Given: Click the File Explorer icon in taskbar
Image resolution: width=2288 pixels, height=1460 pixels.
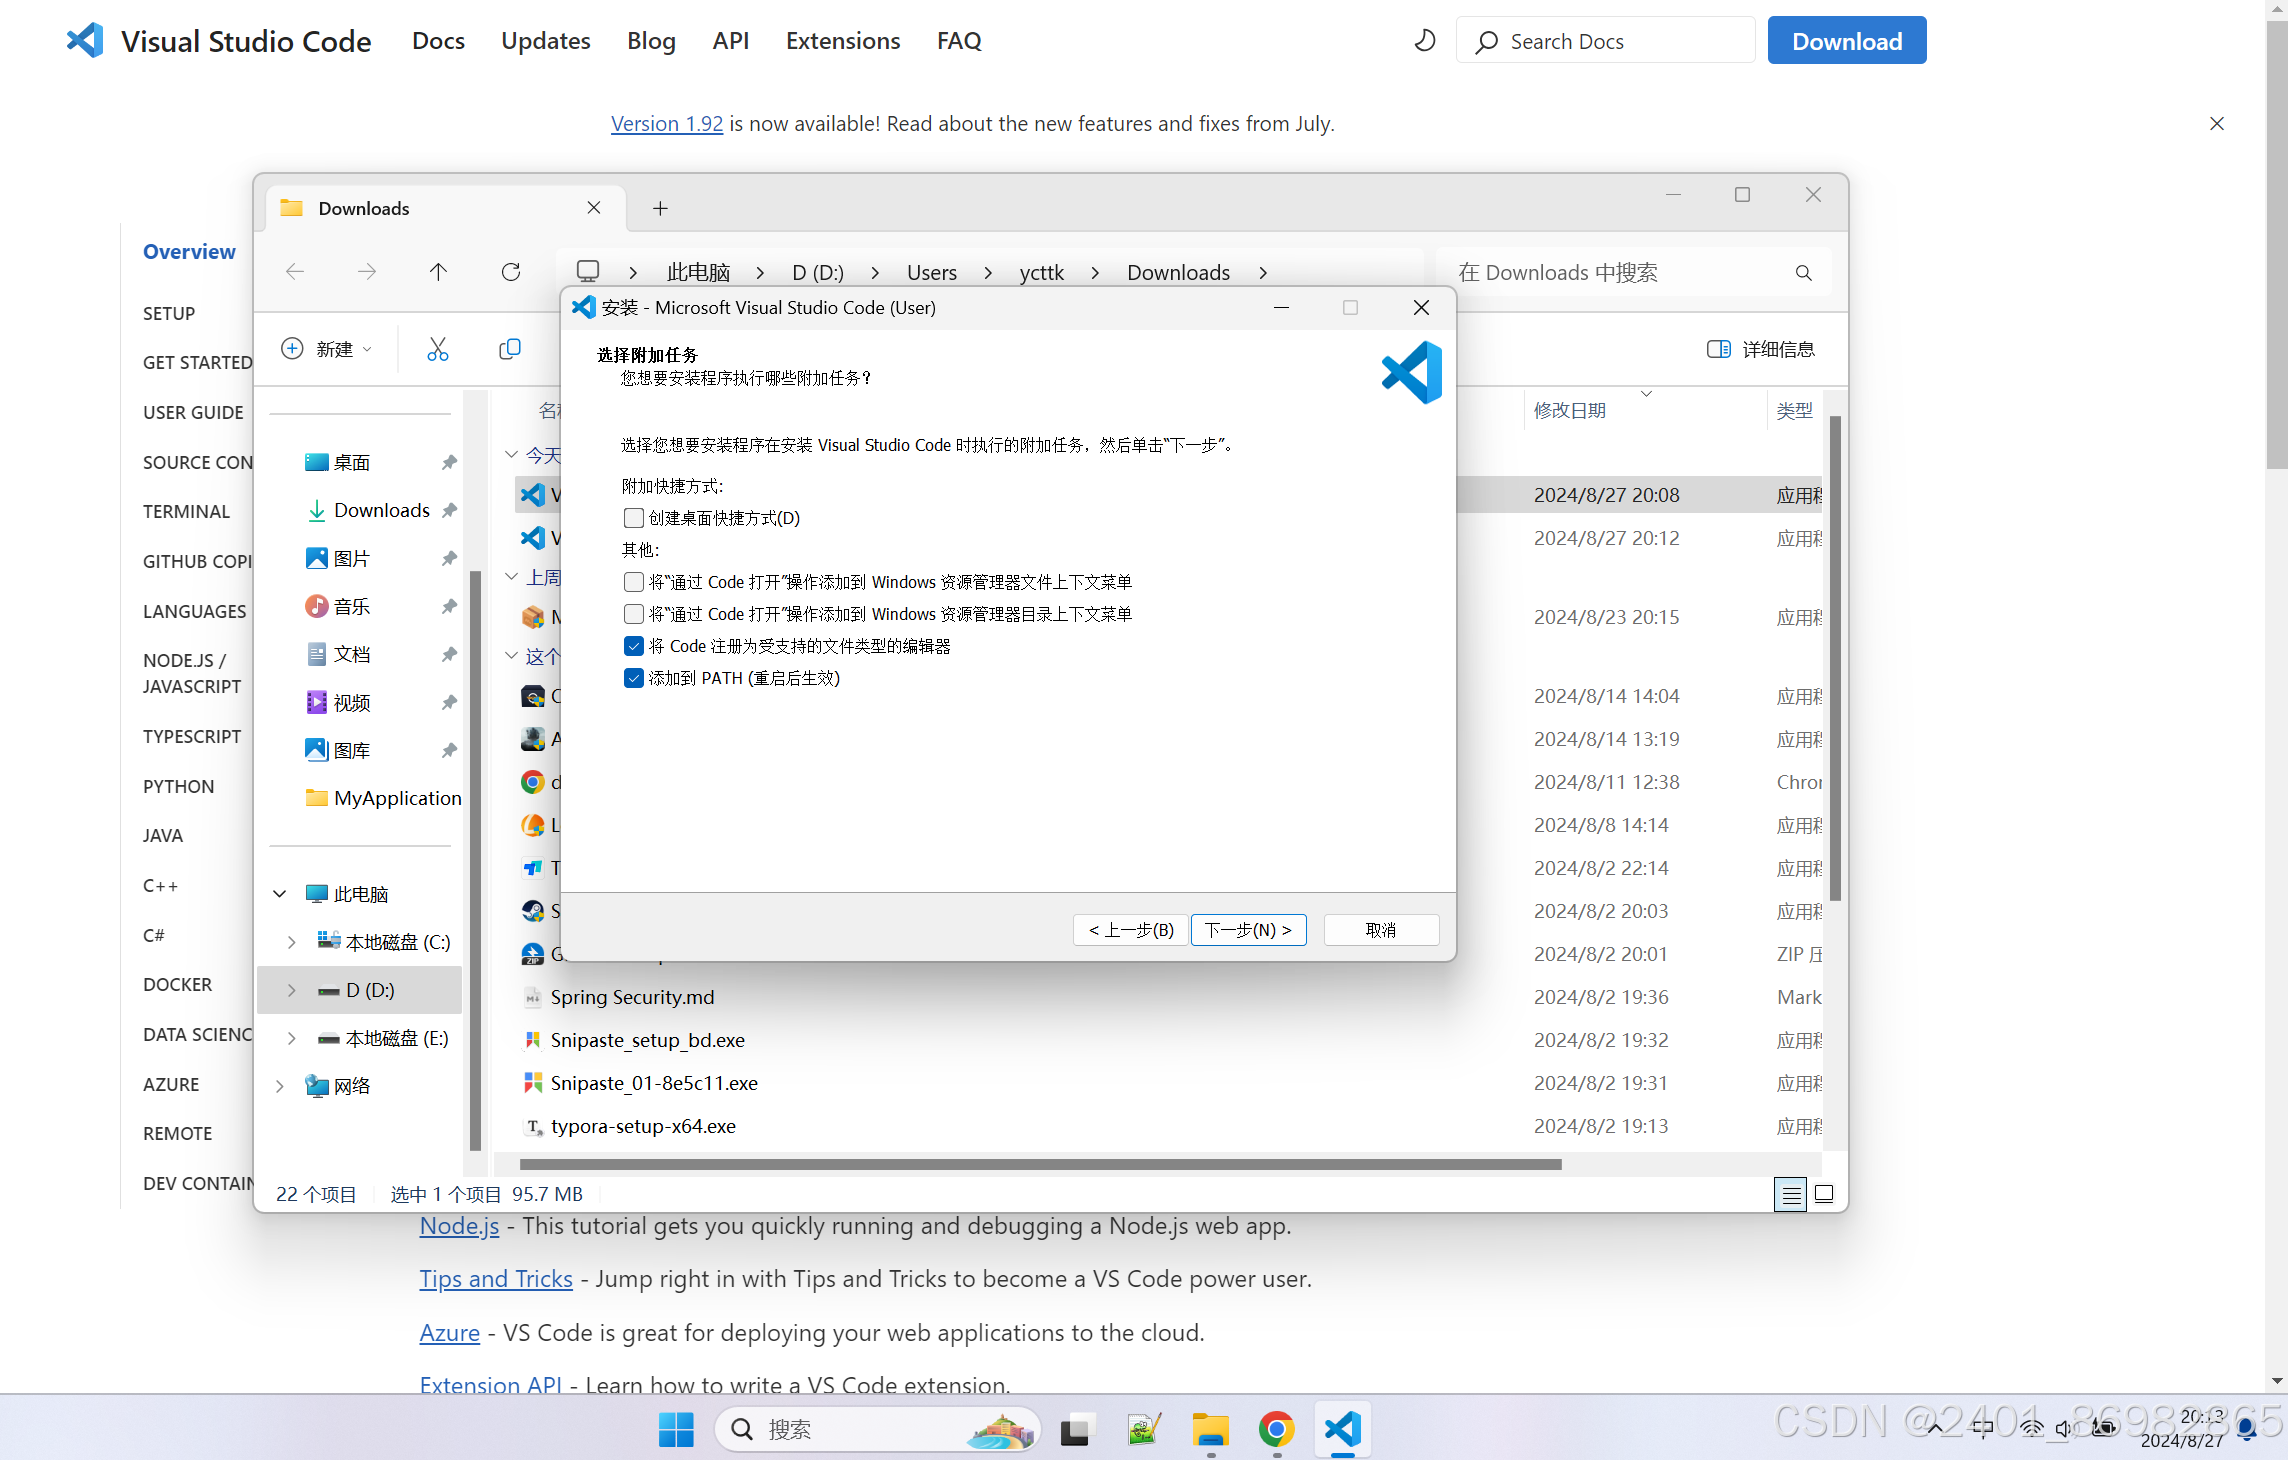Looking at the screenshot, I should click(x=1210, y=1430).
